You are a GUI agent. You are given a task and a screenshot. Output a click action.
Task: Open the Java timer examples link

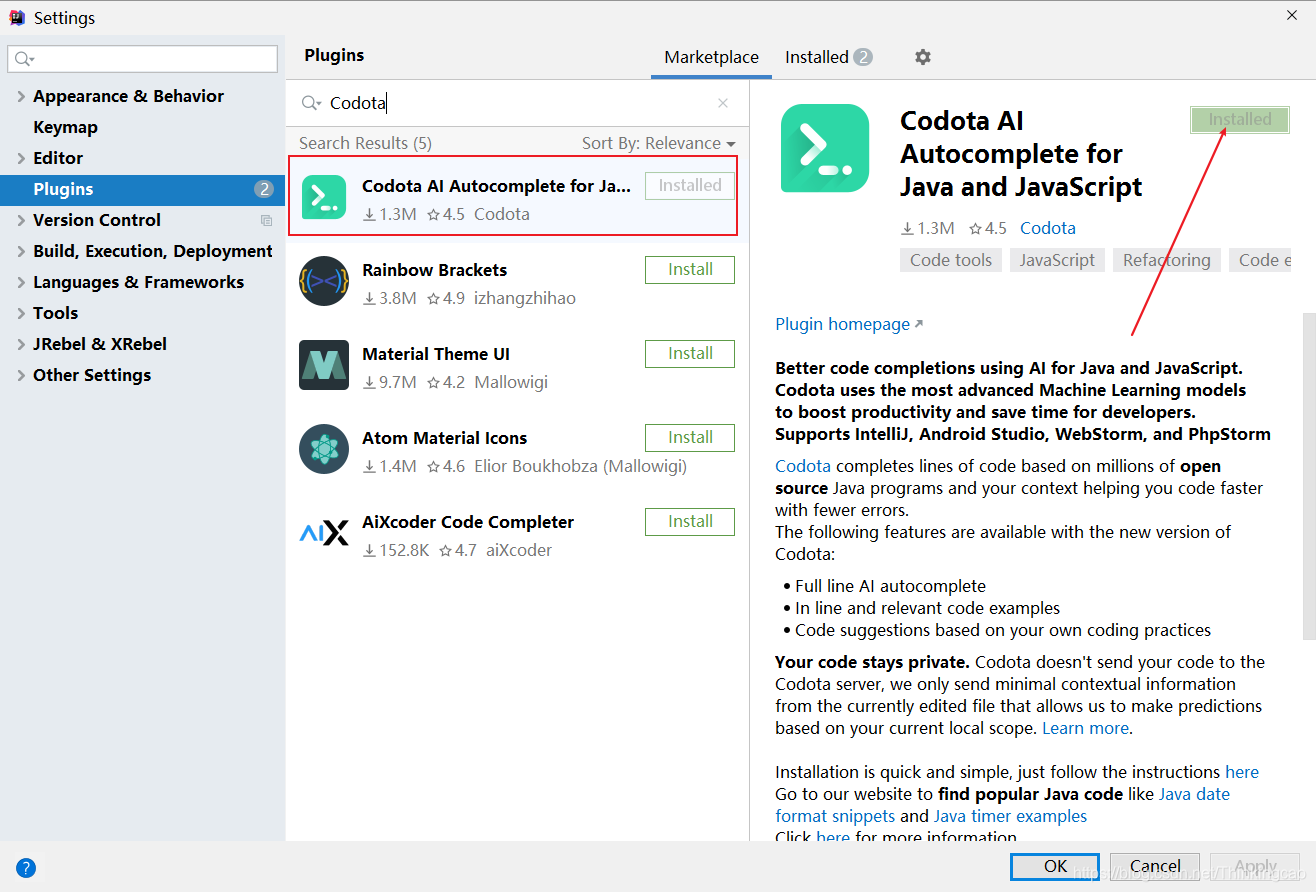1010,816
